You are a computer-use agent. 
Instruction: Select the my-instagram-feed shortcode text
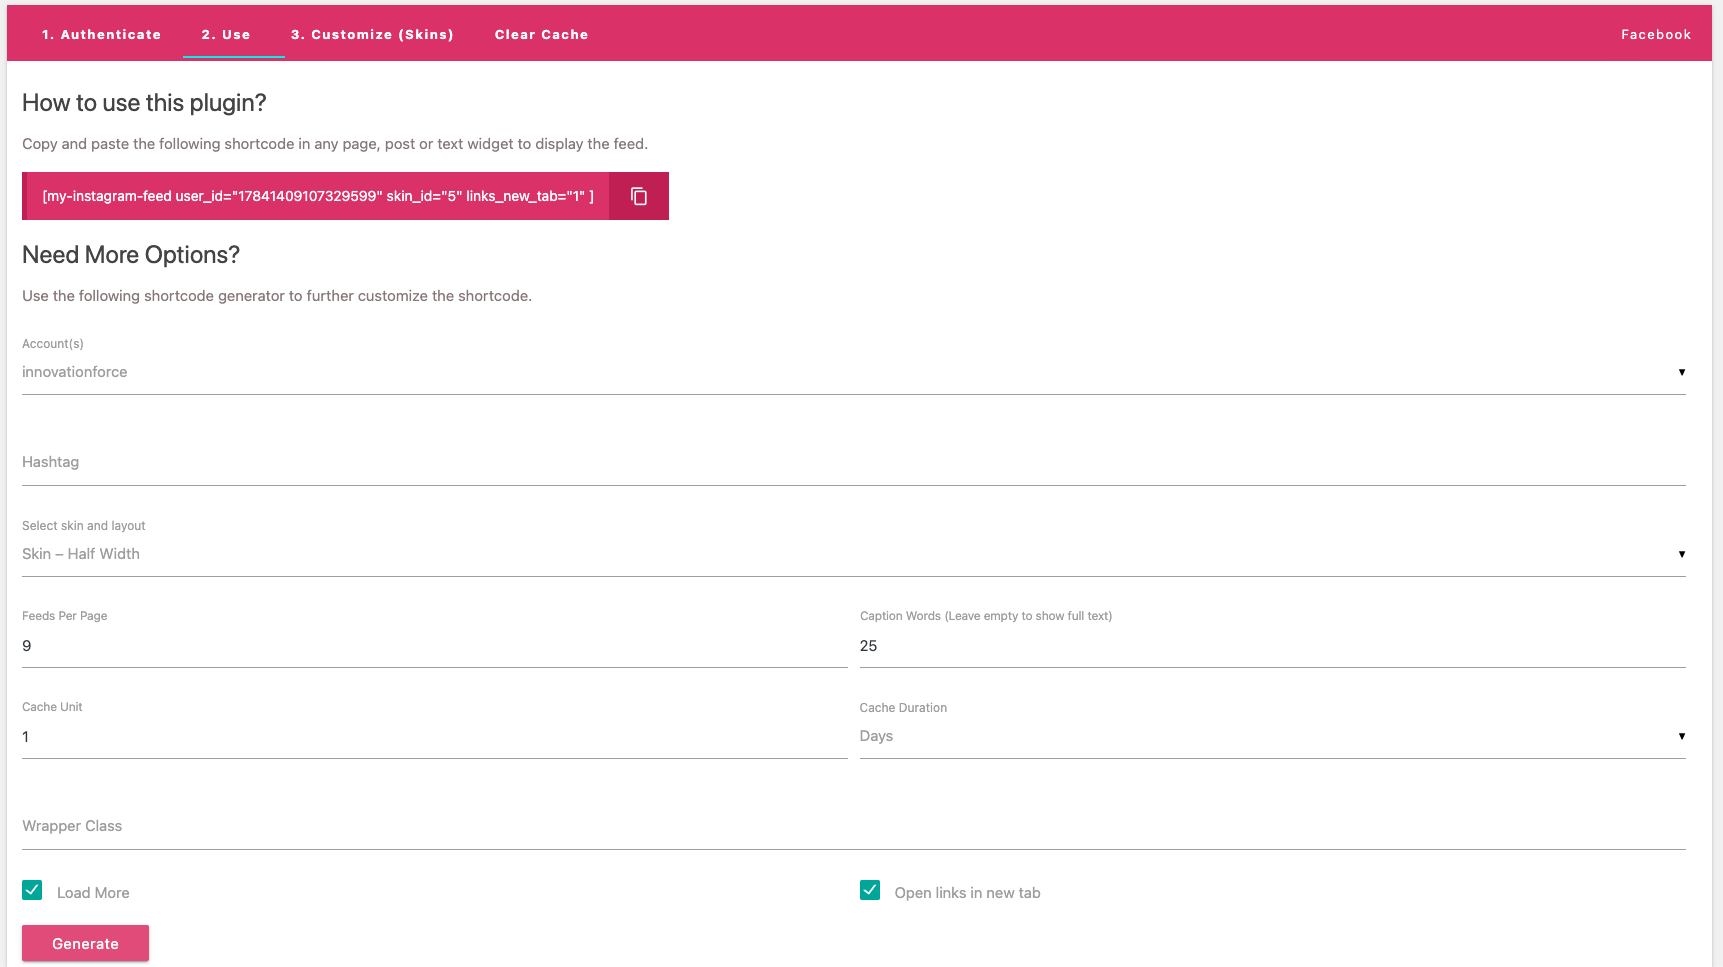pos(318,196)
